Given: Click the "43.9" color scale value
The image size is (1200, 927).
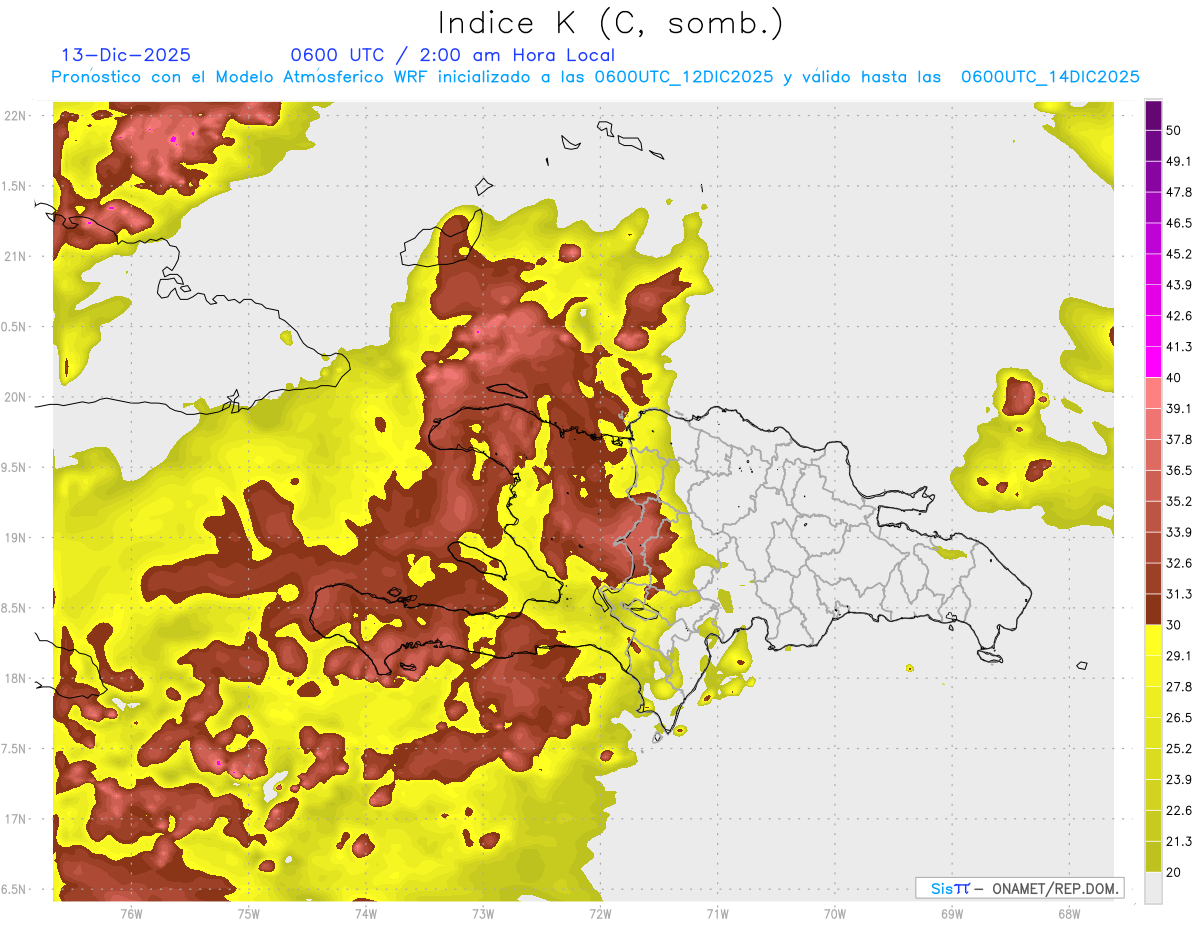Looking at the screenshot, I should 1179,285.
